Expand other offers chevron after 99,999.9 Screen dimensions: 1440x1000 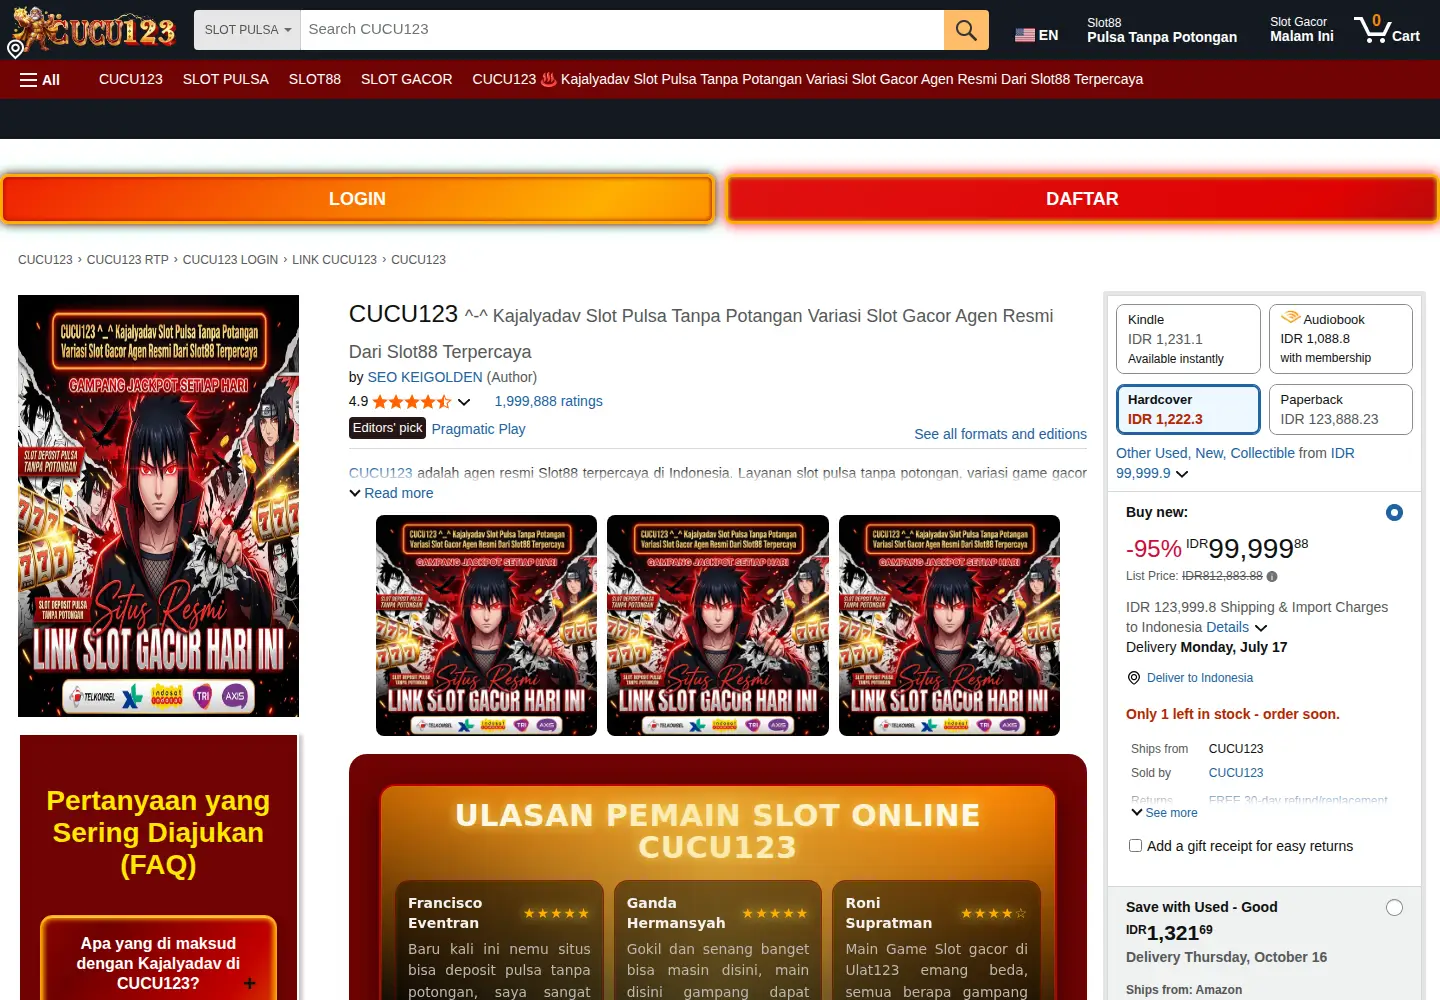click(x=1182, y=474)
